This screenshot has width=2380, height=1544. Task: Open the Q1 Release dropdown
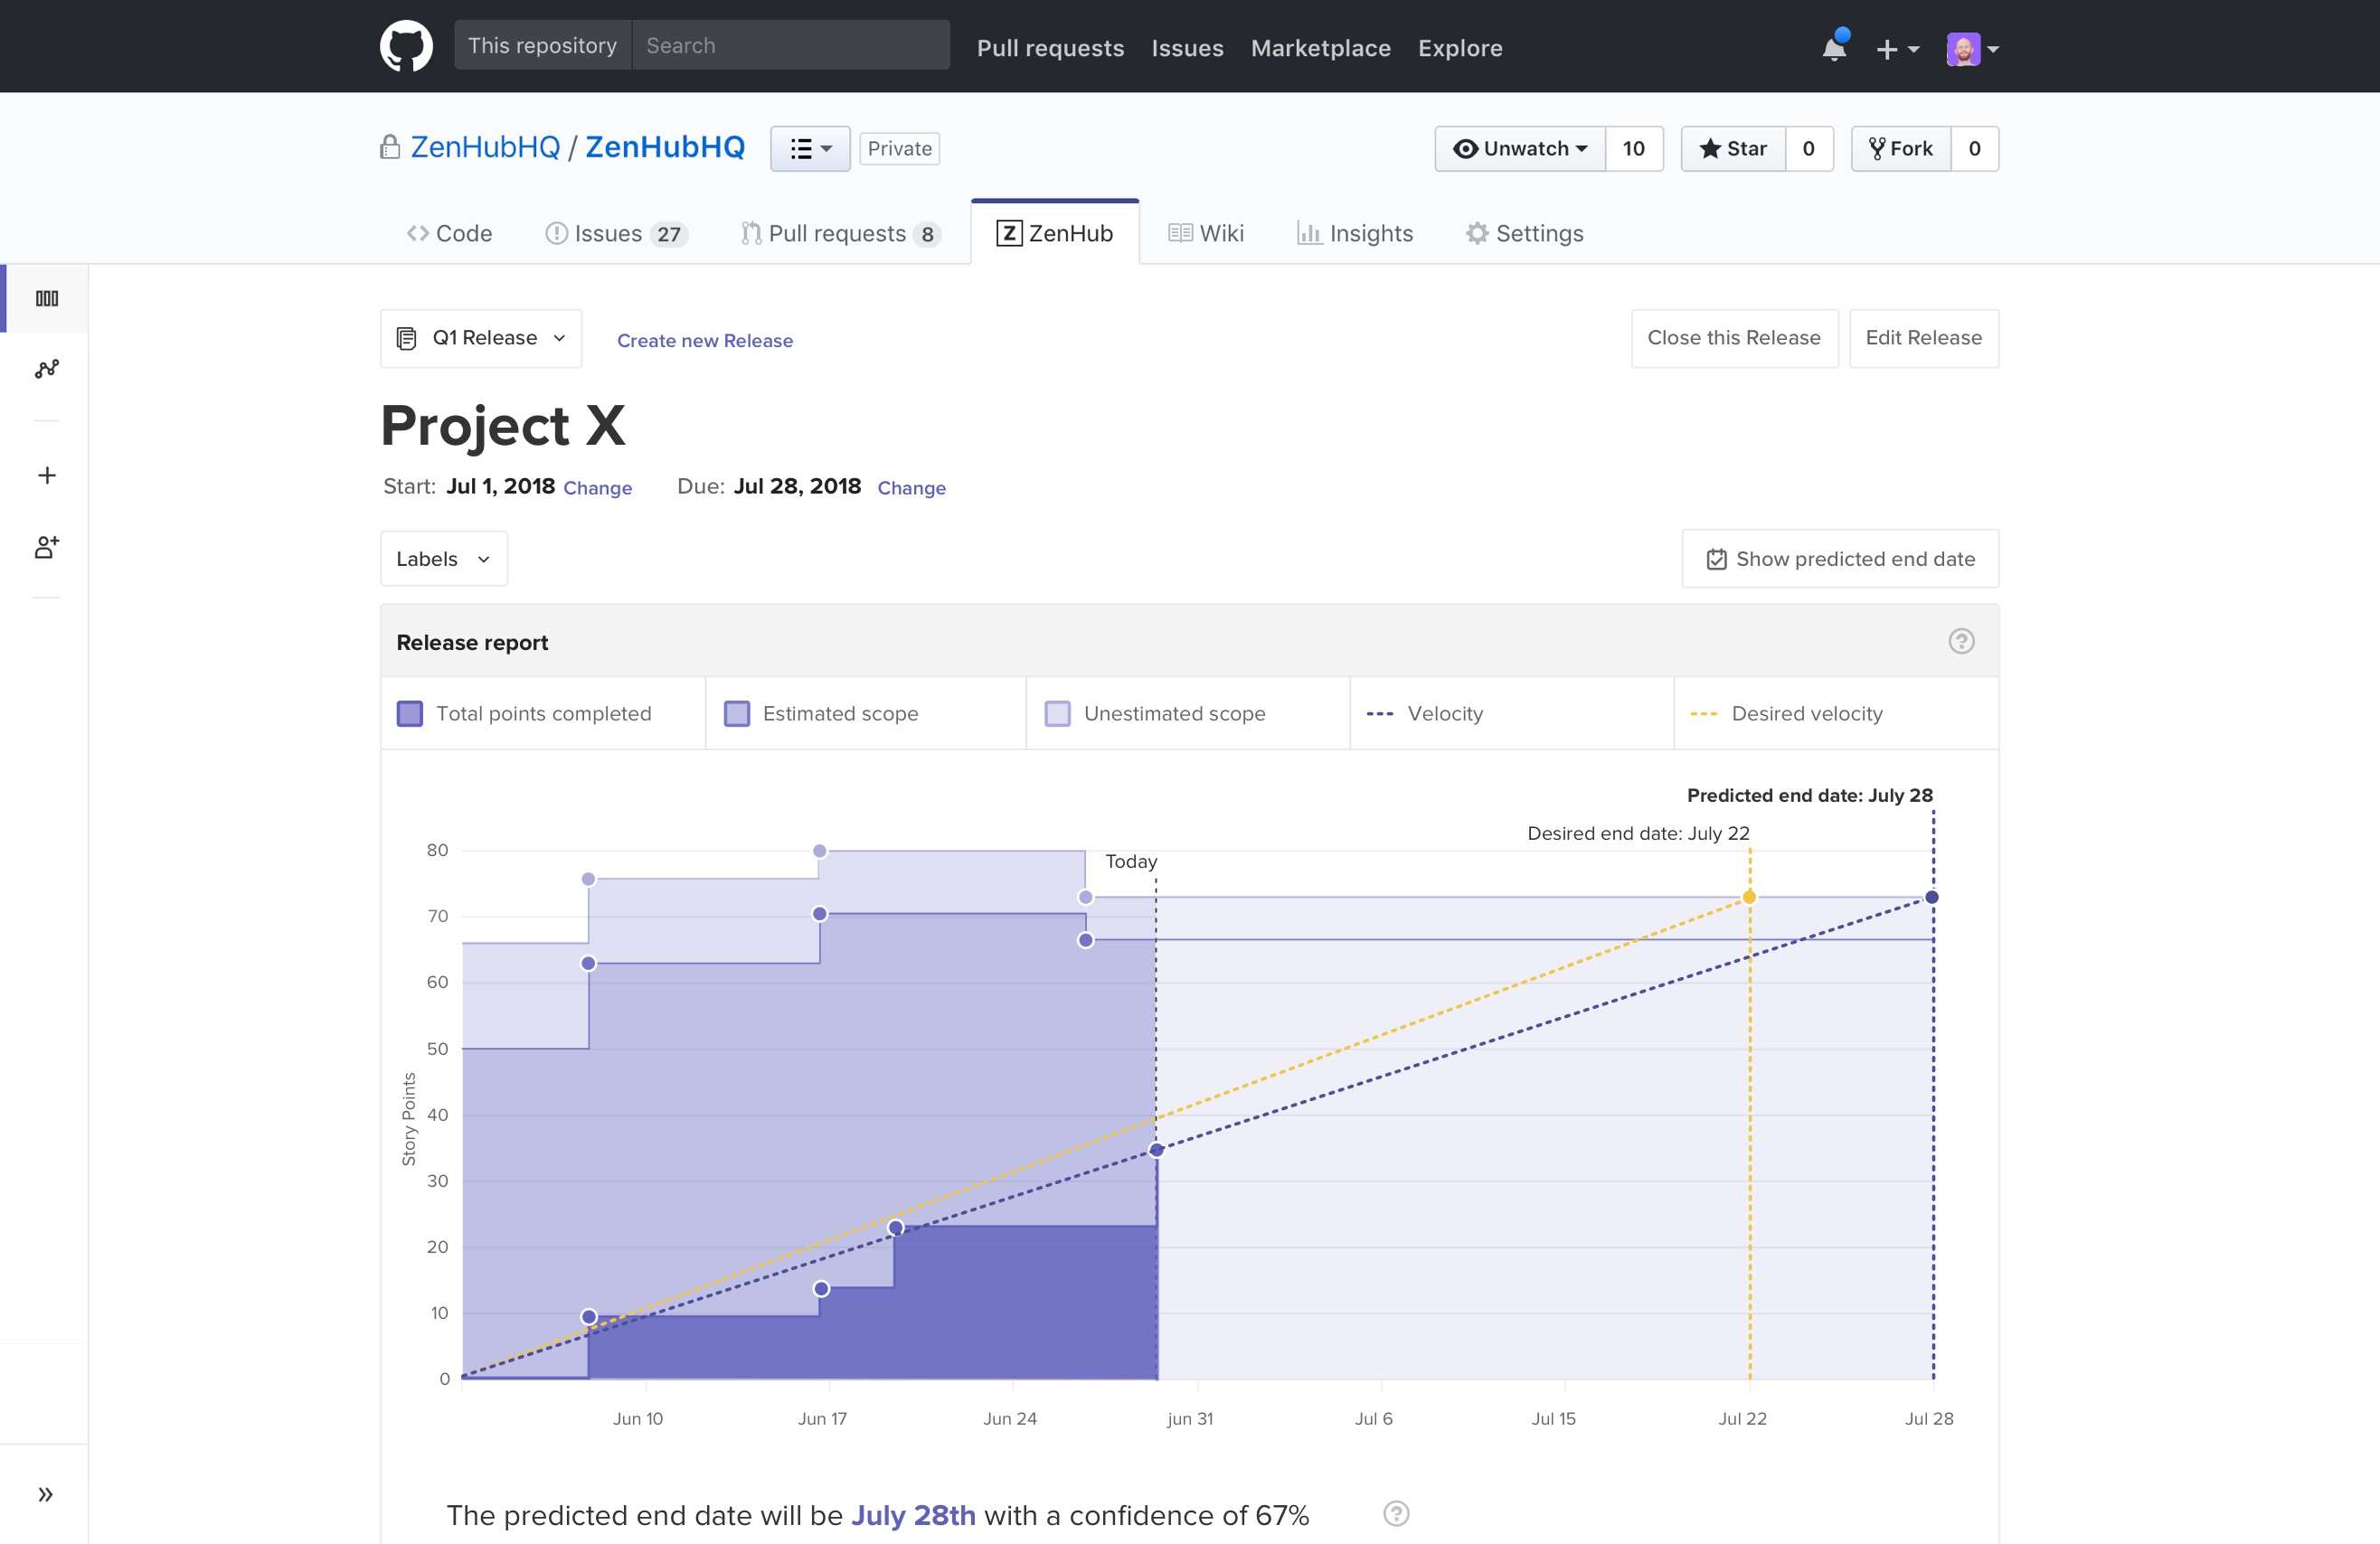tap(480, 337)
